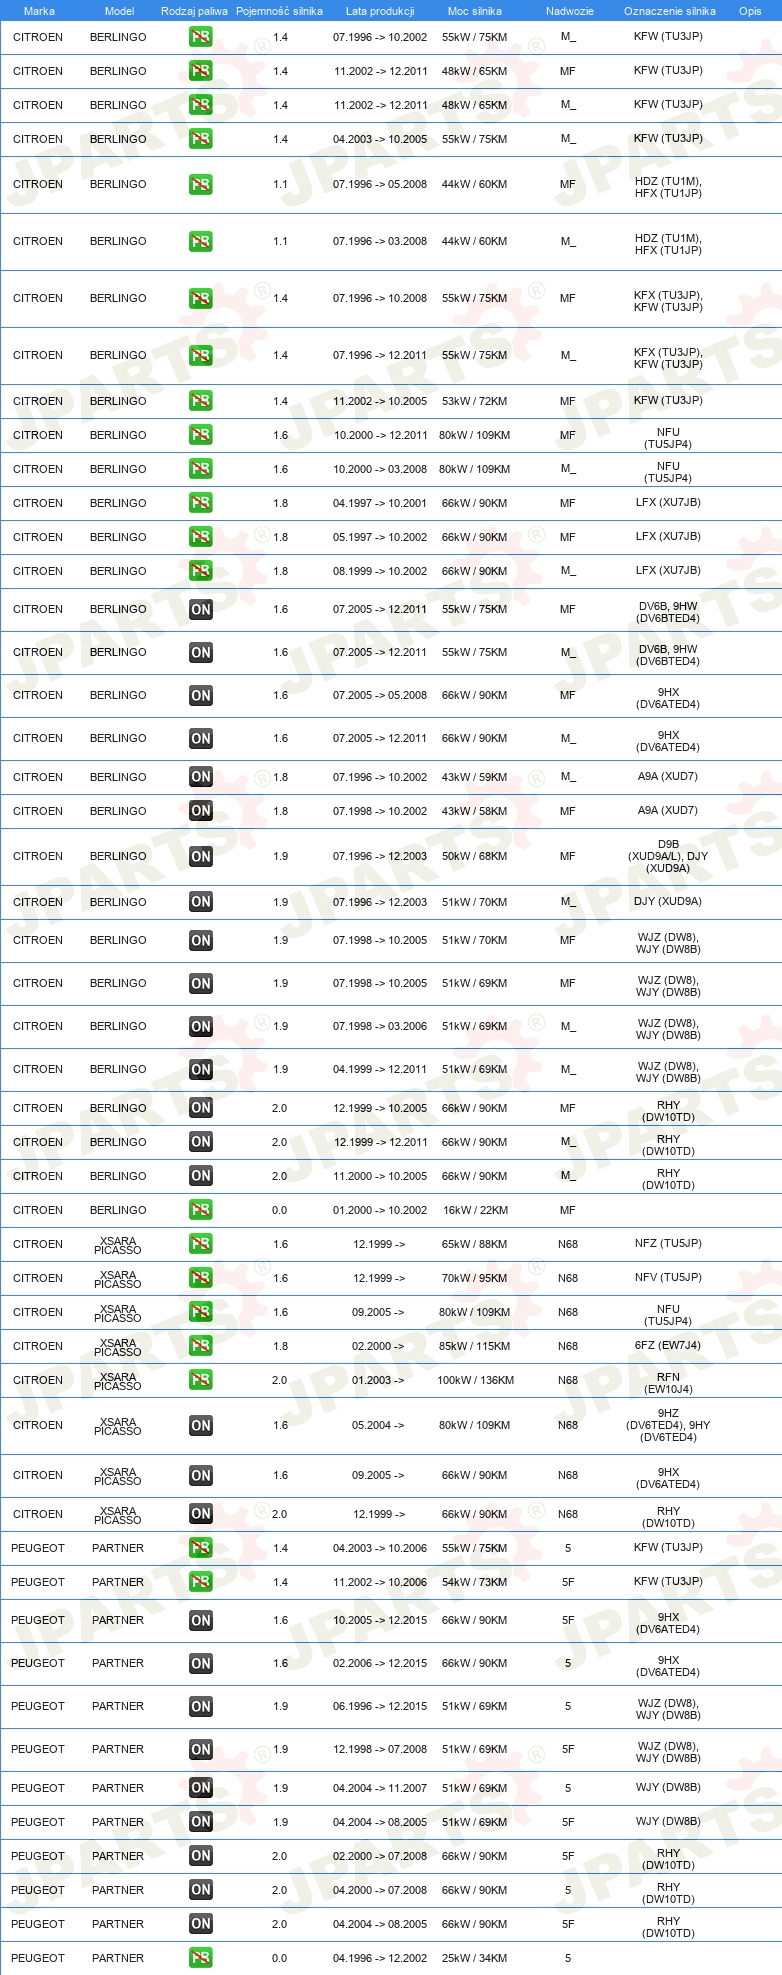Click PB icon in Berlingo 08.1999 -> 10.2002 row
The height and width of the screenshot is (1975, 782).
click(x=201, y=571)
